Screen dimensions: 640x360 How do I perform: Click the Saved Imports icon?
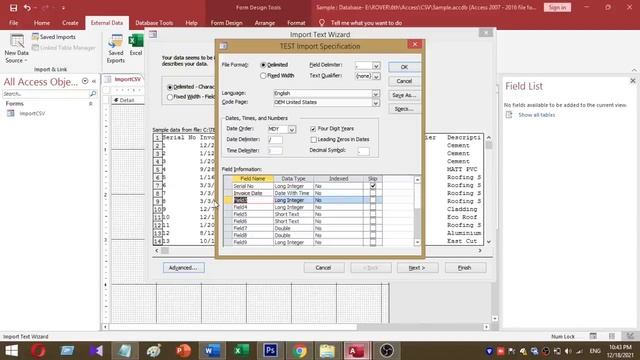click(36, 37)
